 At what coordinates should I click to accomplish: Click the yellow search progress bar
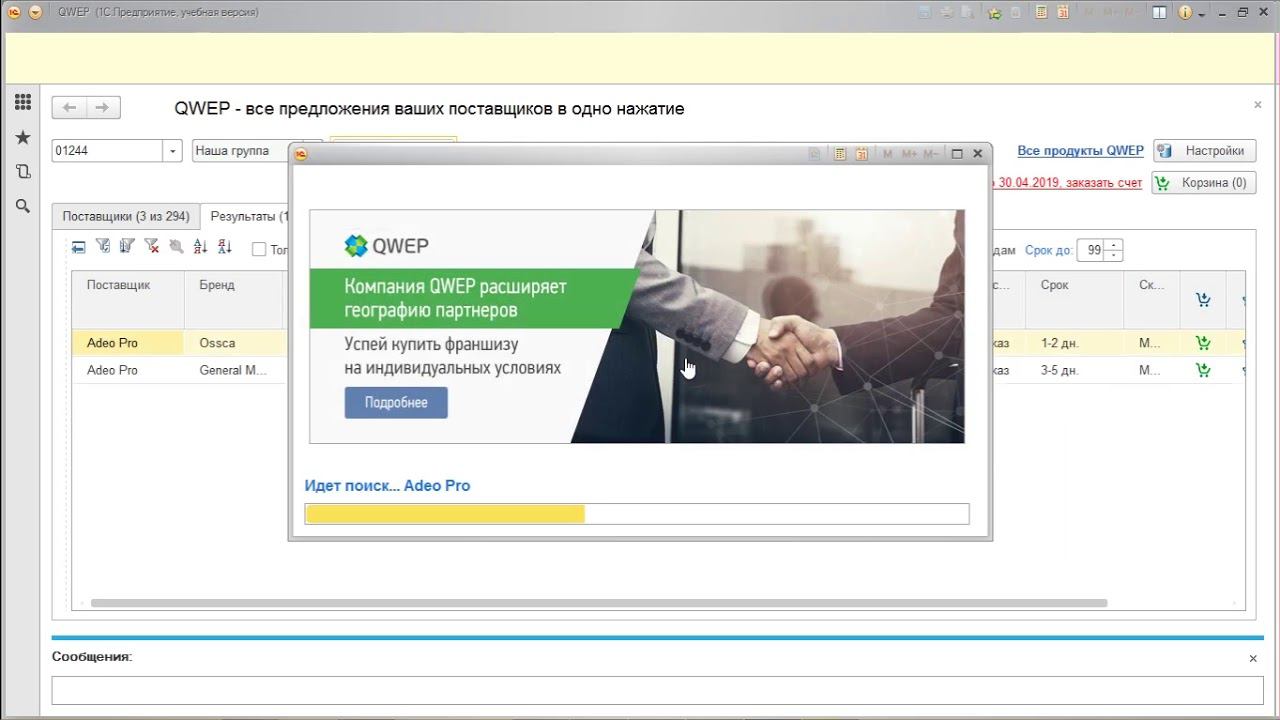point(637,514)
